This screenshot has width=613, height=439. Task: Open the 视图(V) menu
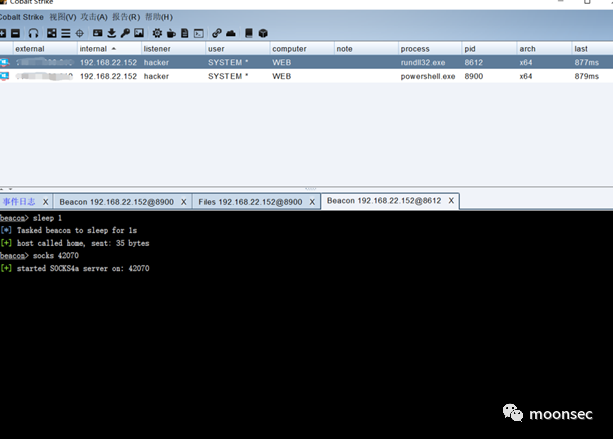[x=63, y=17]
